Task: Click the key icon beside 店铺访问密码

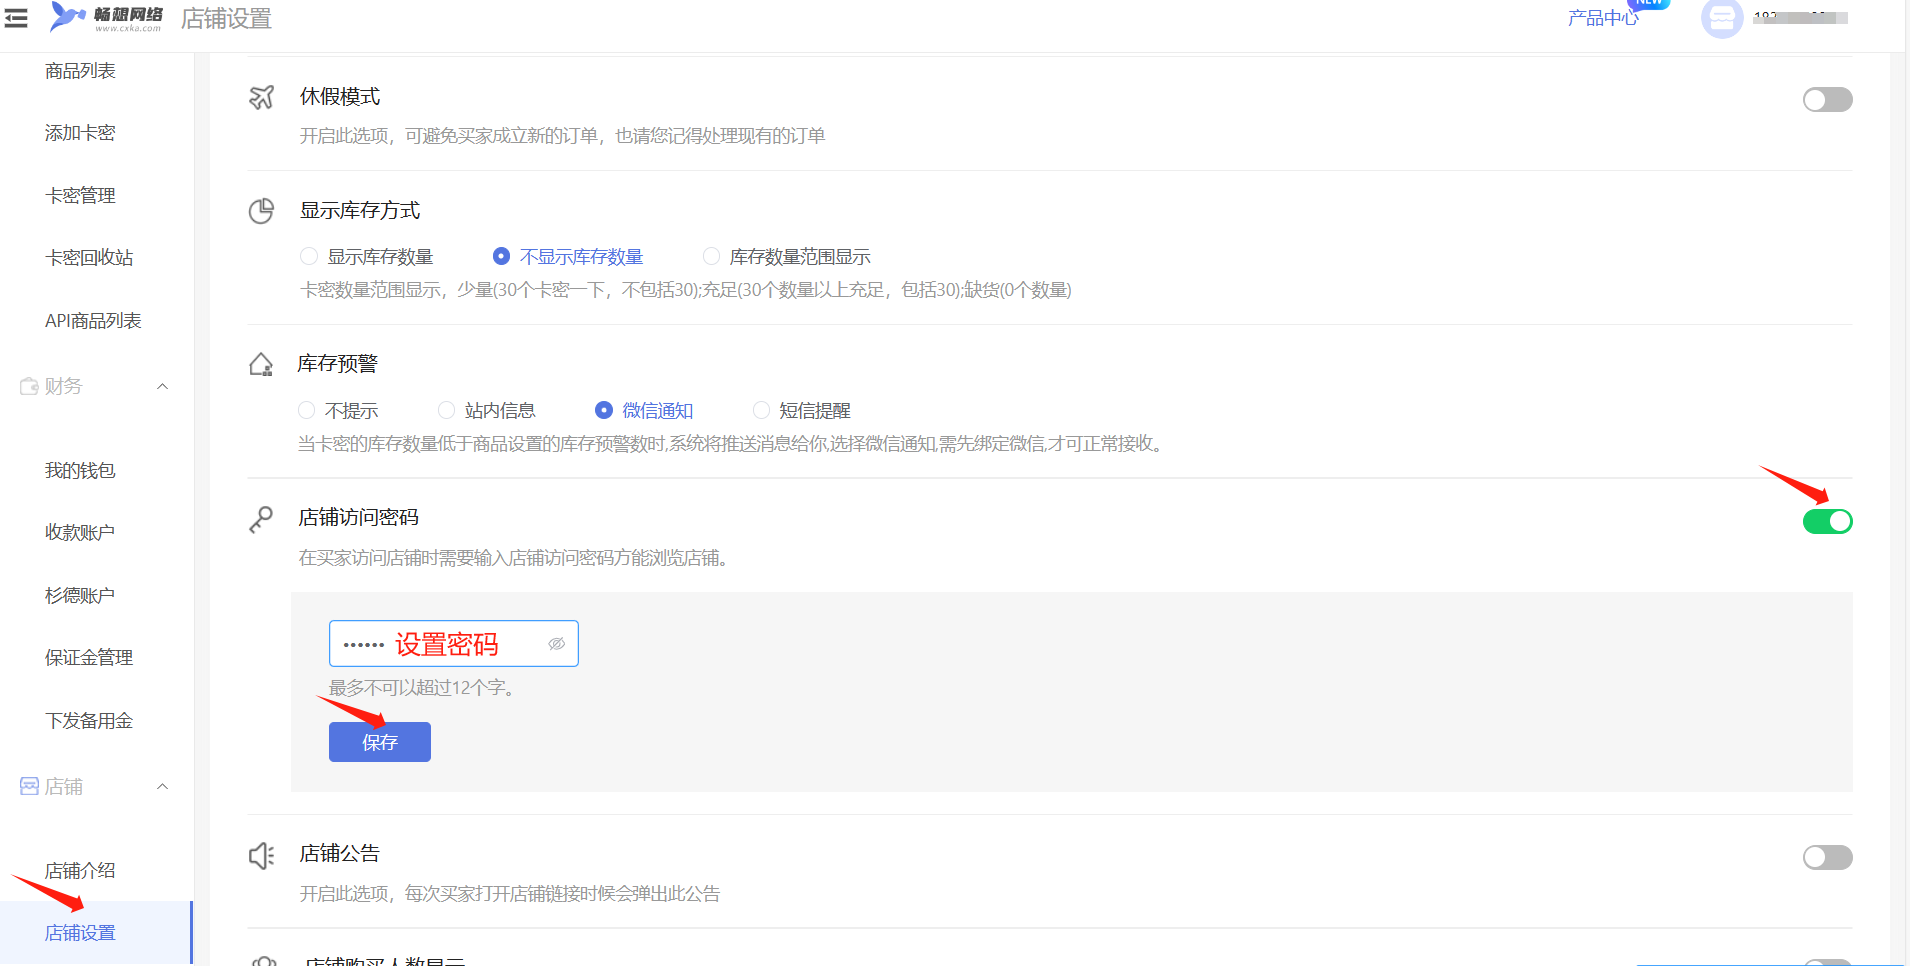Action: 261,519
